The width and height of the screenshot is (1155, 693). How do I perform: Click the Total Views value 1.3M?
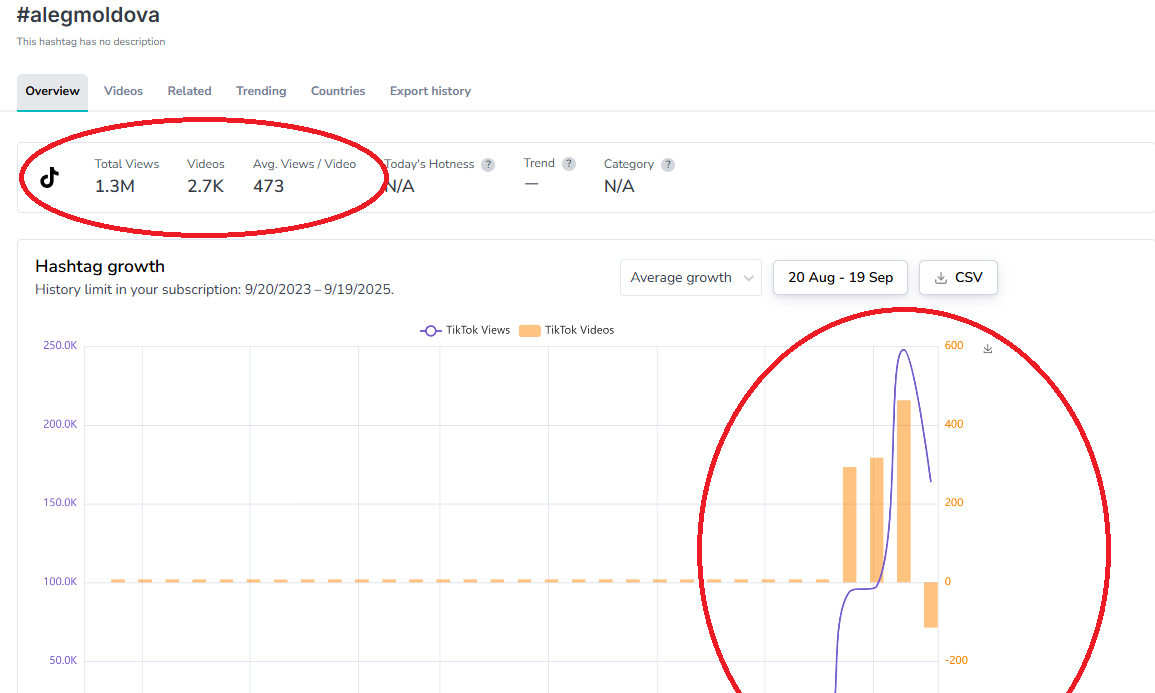[115, 186]
